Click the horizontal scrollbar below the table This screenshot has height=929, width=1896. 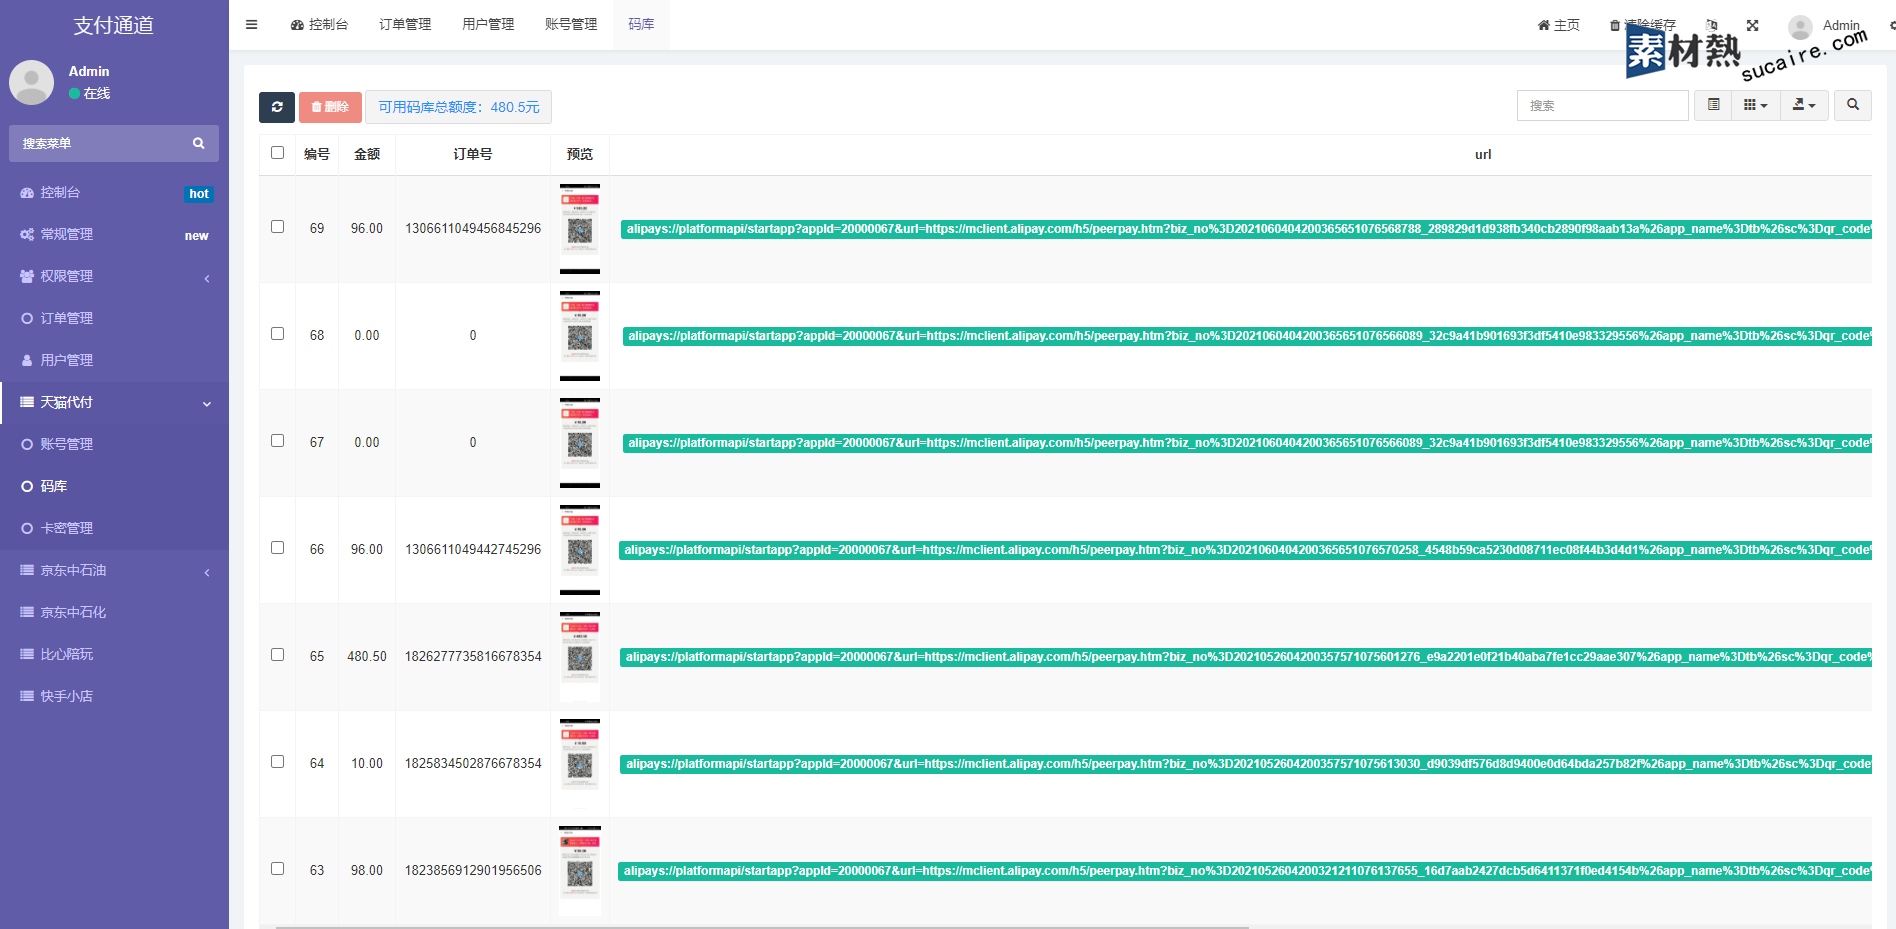pyautogui.click(x=762, y=927)
